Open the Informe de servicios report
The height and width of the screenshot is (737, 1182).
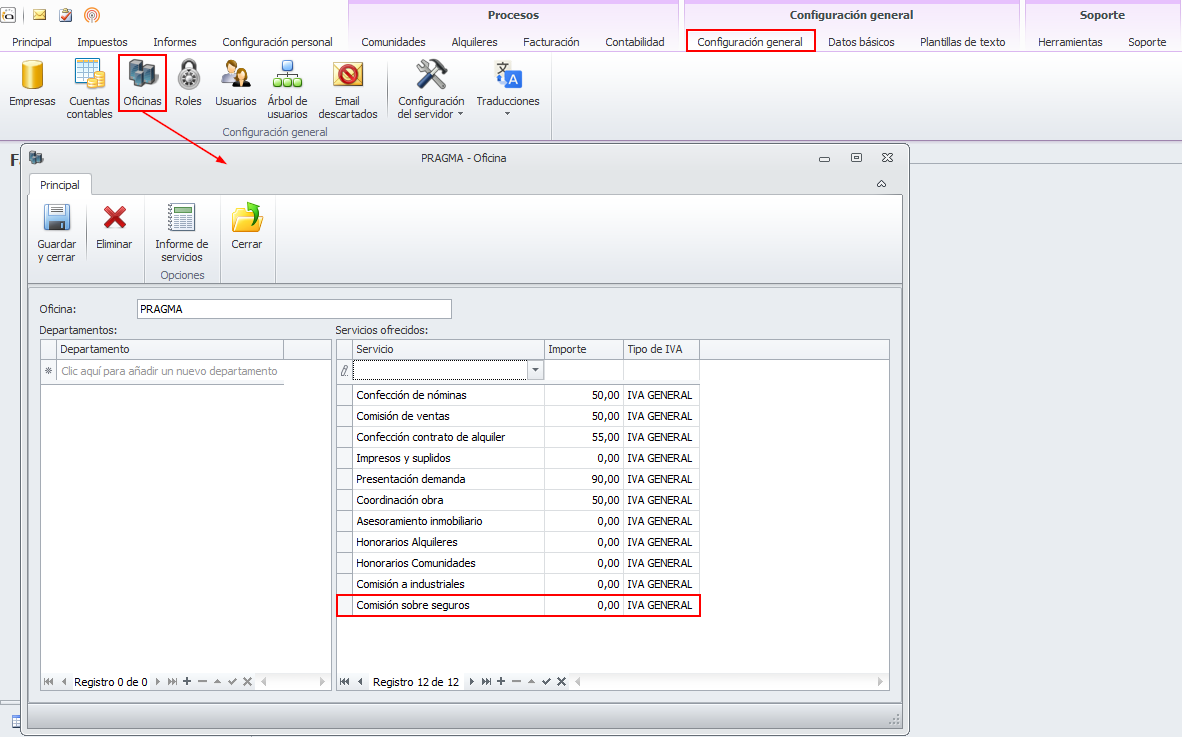[182, 232]
